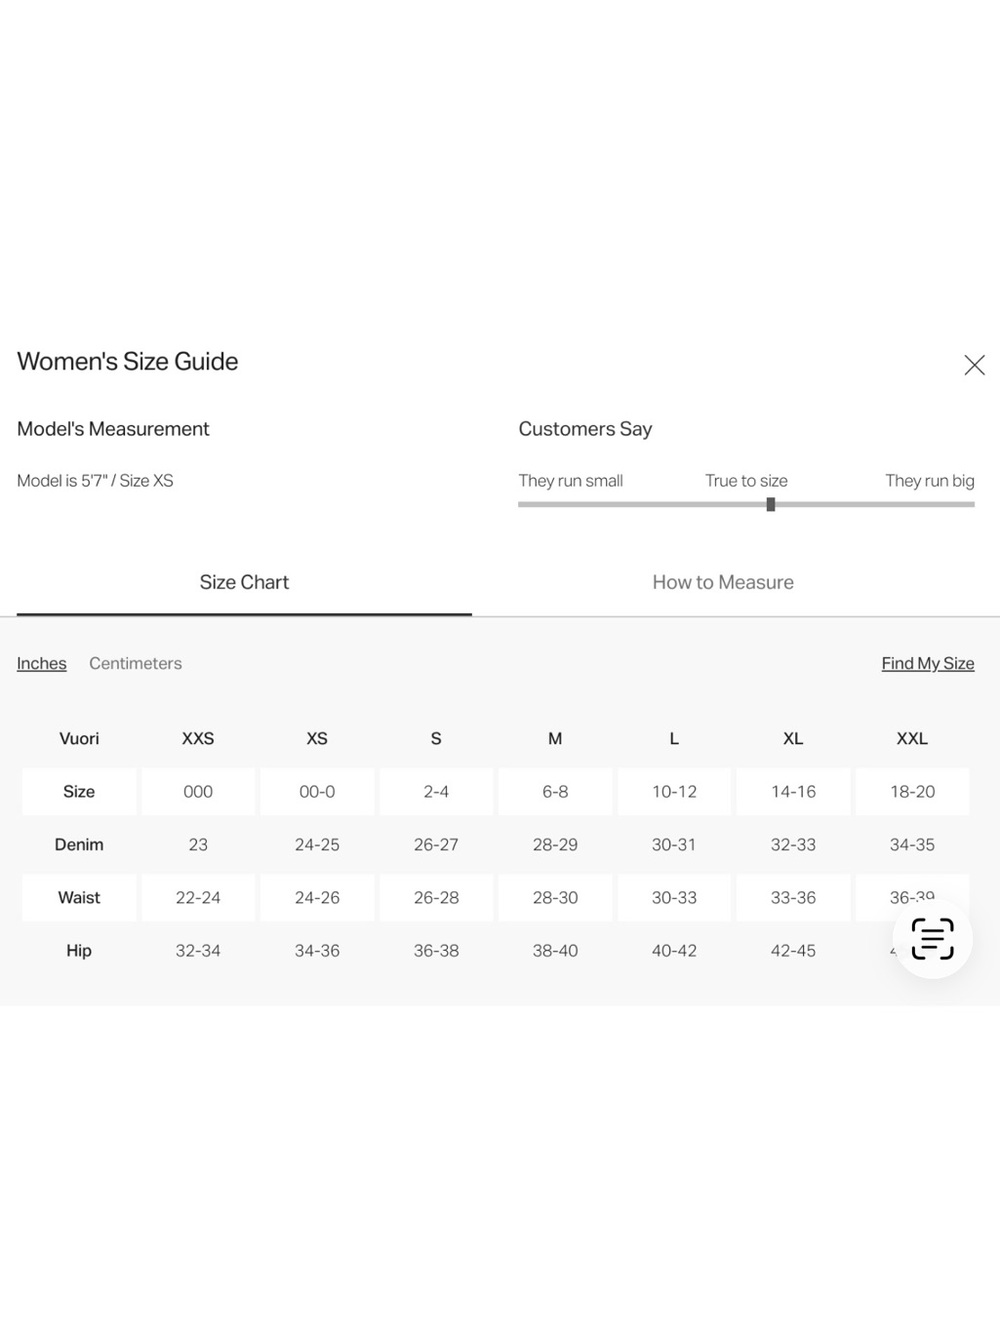Viewport: 1000px width, 1333px height.
Task: Switch units to Centimeters
Action: click(x=135, y=663)
